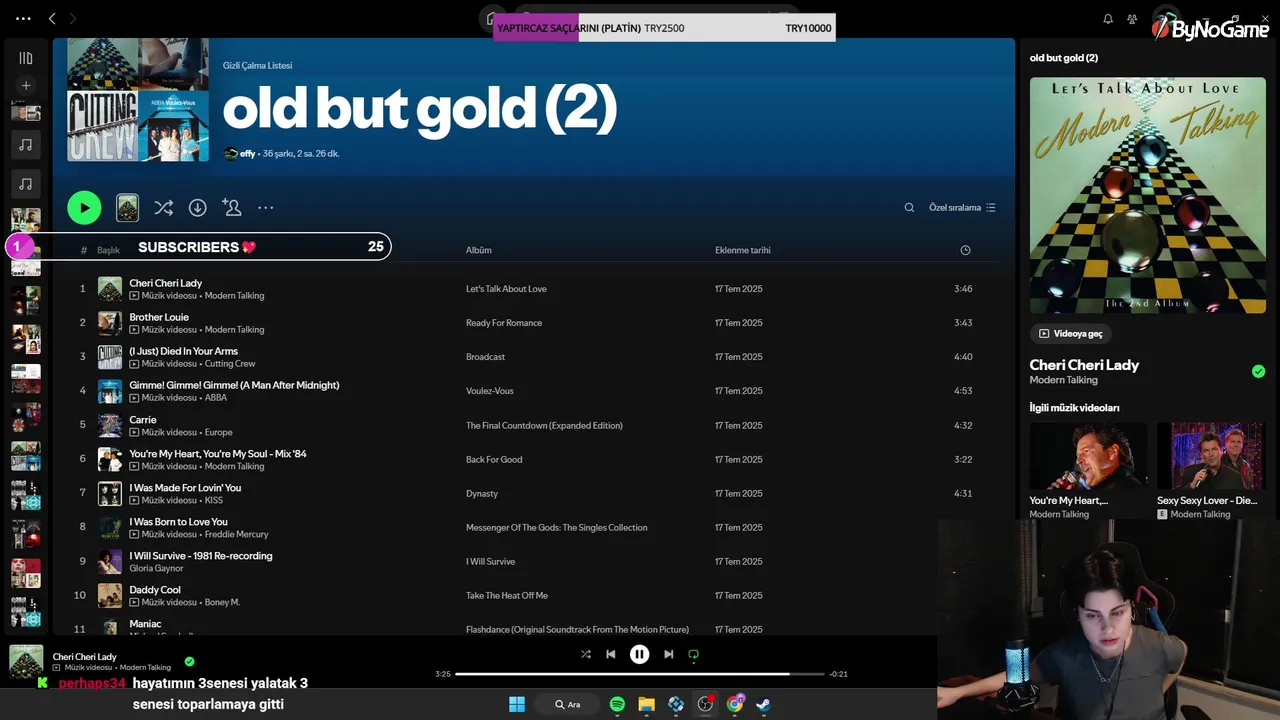The width and height of the screenshot is (1280, 720).
Task: Open the Cutting Crew artist link
Action: pos(230,364)
